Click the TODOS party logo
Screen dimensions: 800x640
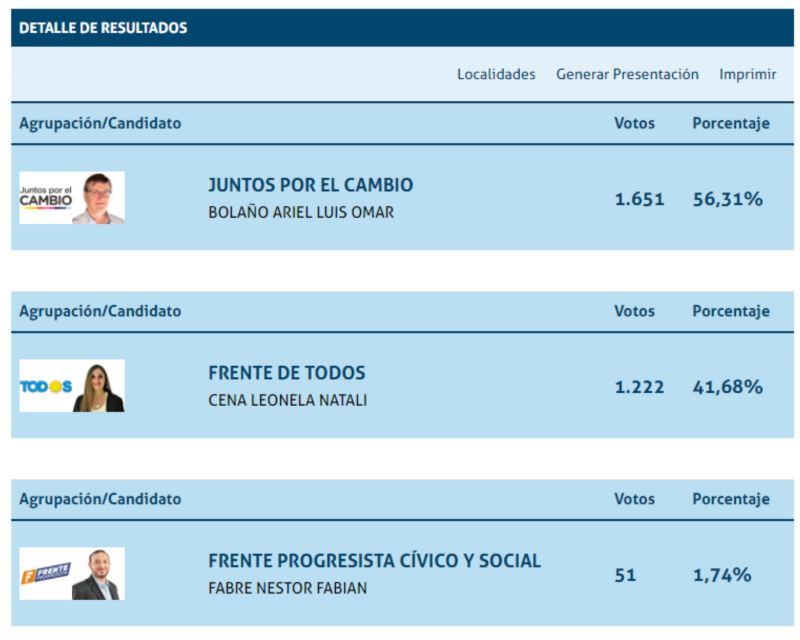pos(46,386)
